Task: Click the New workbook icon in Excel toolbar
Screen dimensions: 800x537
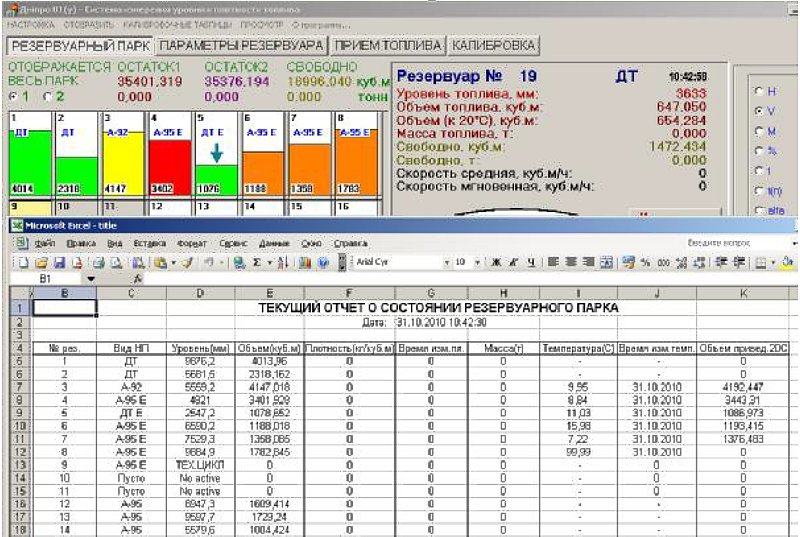Action: pyautogui.click(x=23, y=263)
